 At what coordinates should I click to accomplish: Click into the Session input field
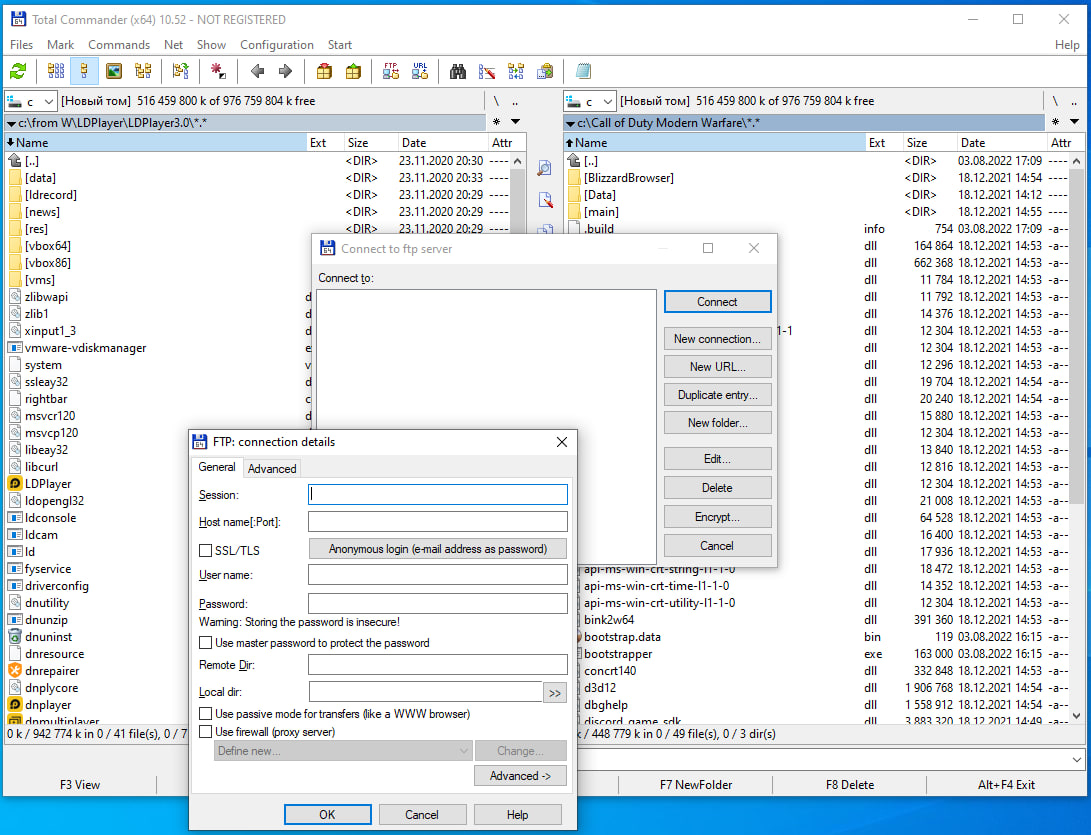coord(438,494)
